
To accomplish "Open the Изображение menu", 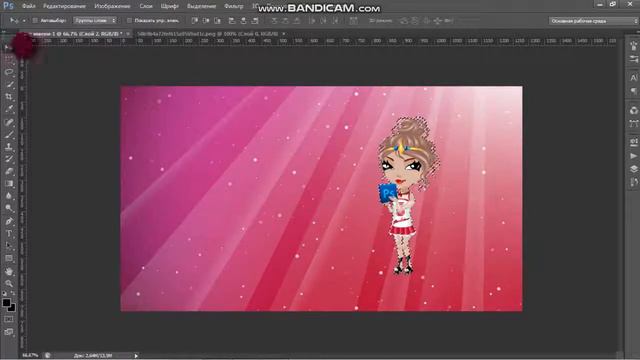I will [112, 6].
